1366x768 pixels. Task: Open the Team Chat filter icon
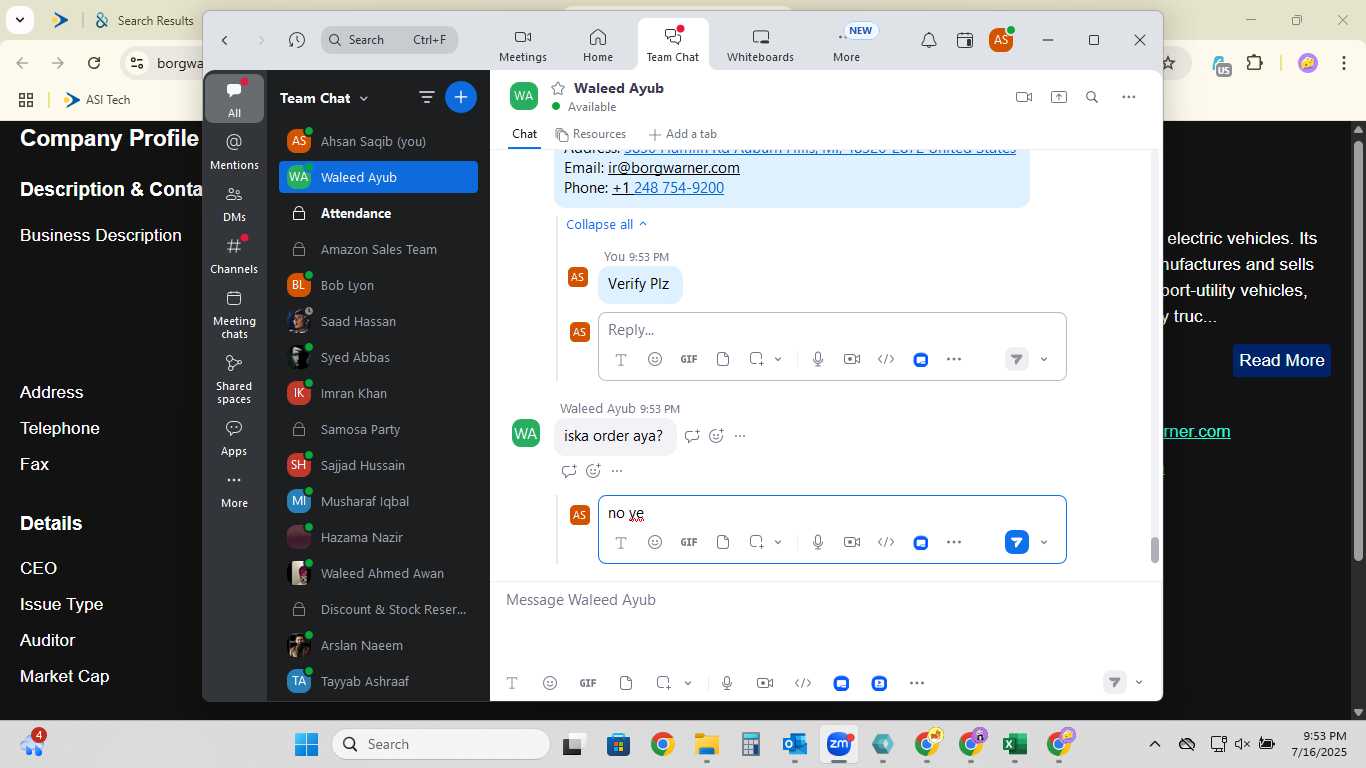pyautogui.click(x=426, y=97)
